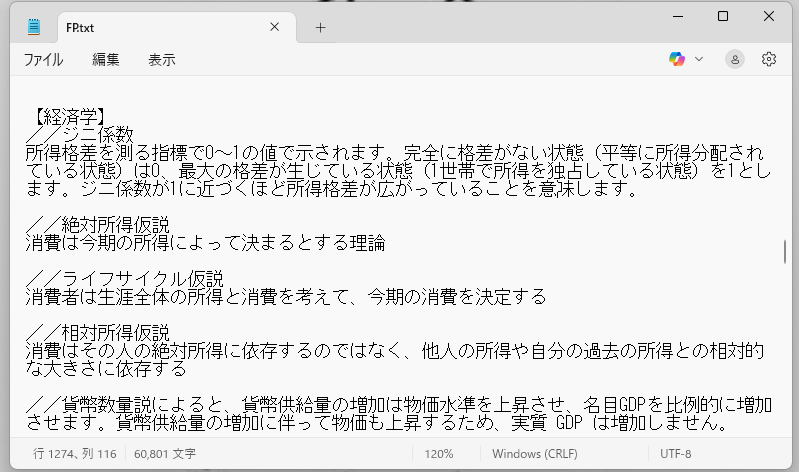
Task: Click the UTF-8 encoding indicator
Action: 675,453
